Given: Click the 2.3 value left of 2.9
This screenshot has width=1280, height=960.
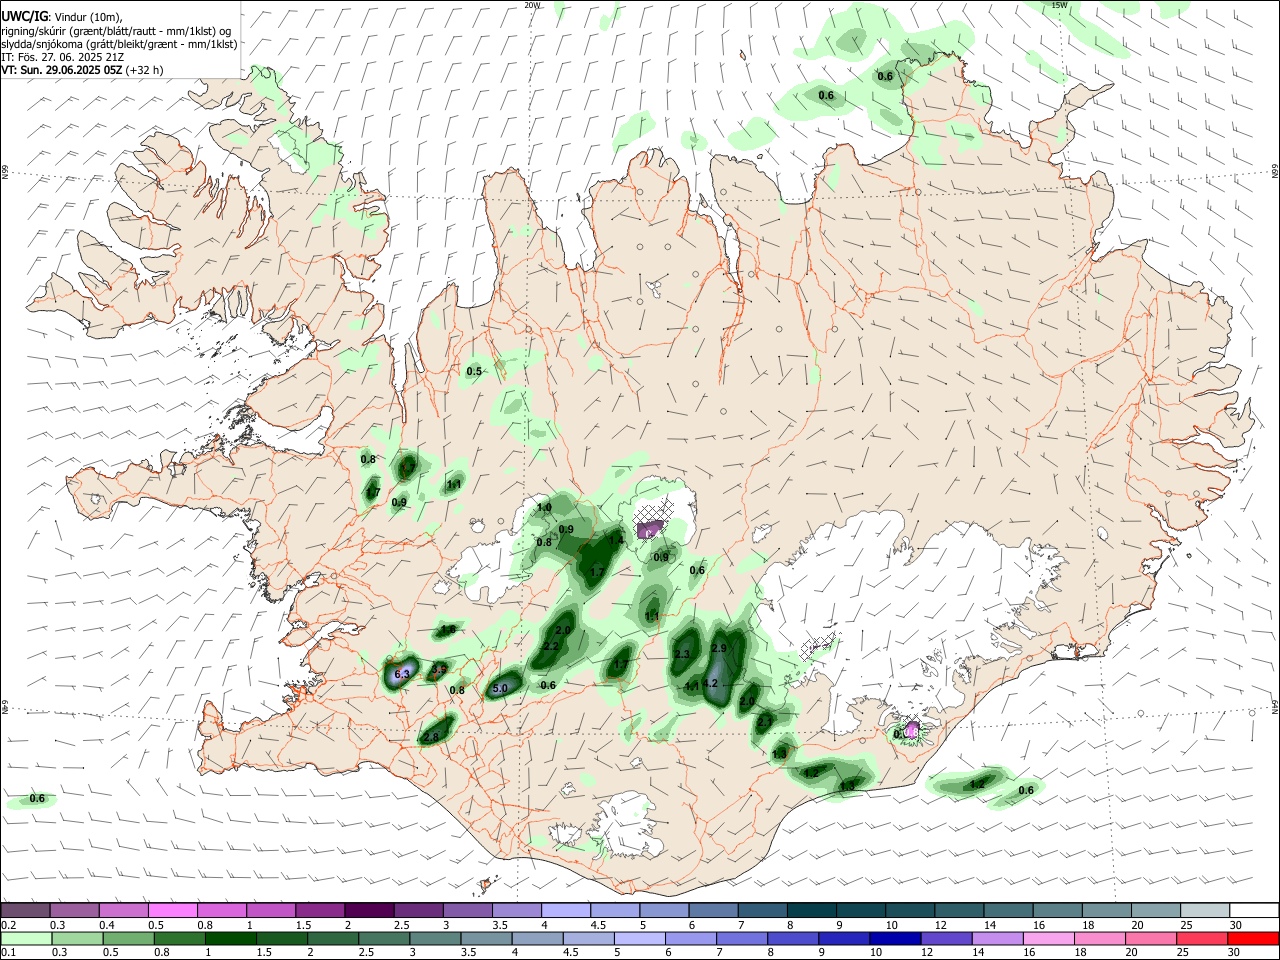Looking at the screenshot, I should [682, 654].
